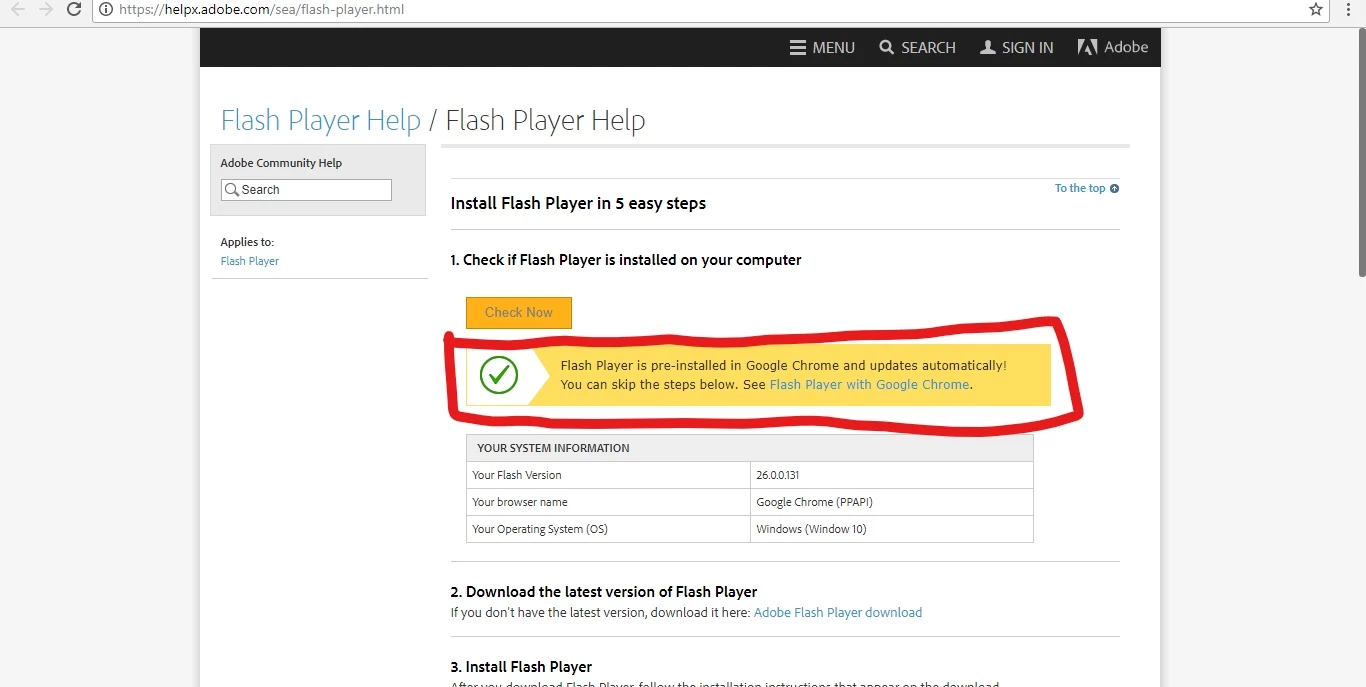Click the Your Flash Version row label
This screenshot has height=687, width=1366.
click(x=517, y=475)
